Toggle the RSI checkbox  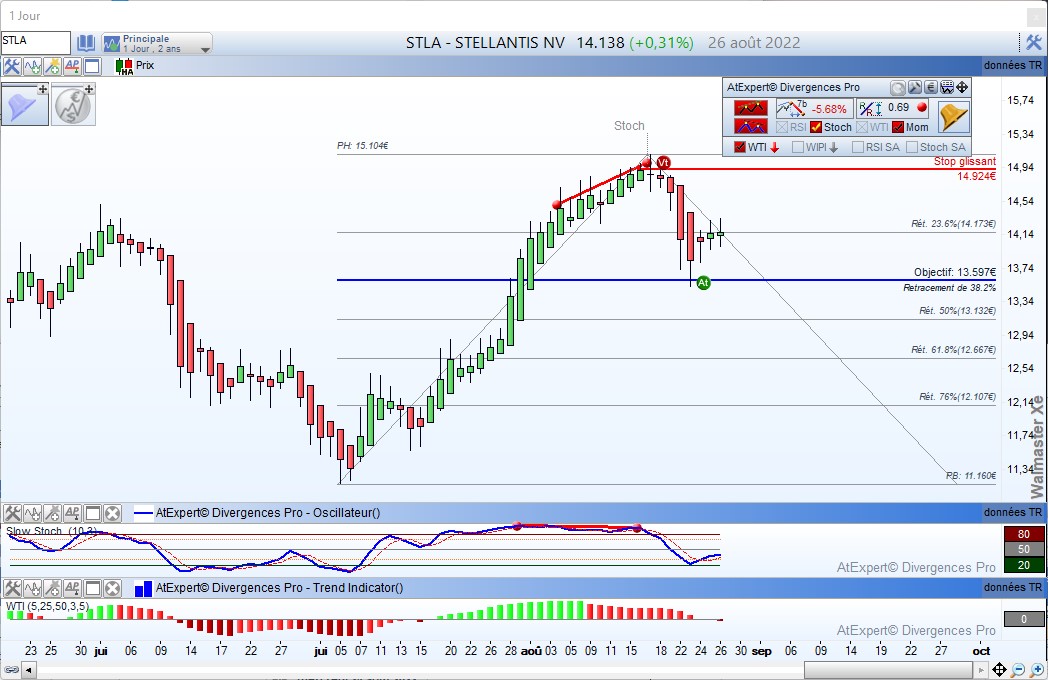(782, 127)
